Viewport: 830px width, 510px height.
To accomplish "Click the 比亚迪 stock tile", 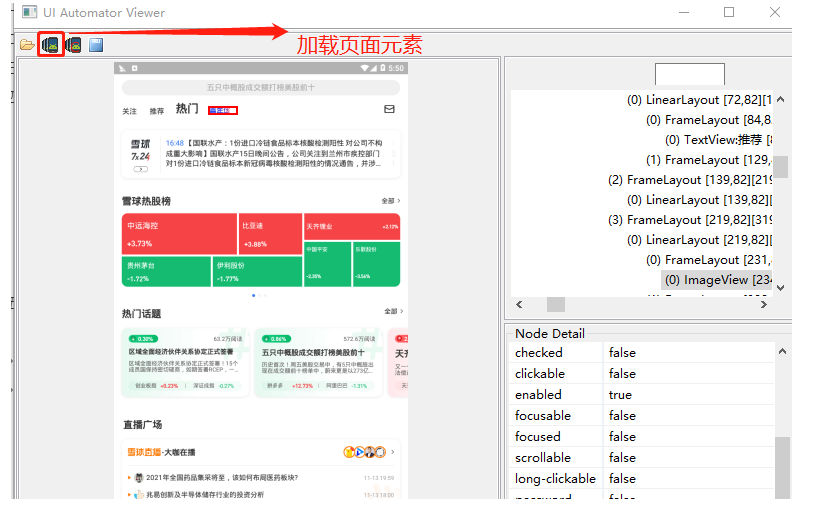I will (270, 234).
